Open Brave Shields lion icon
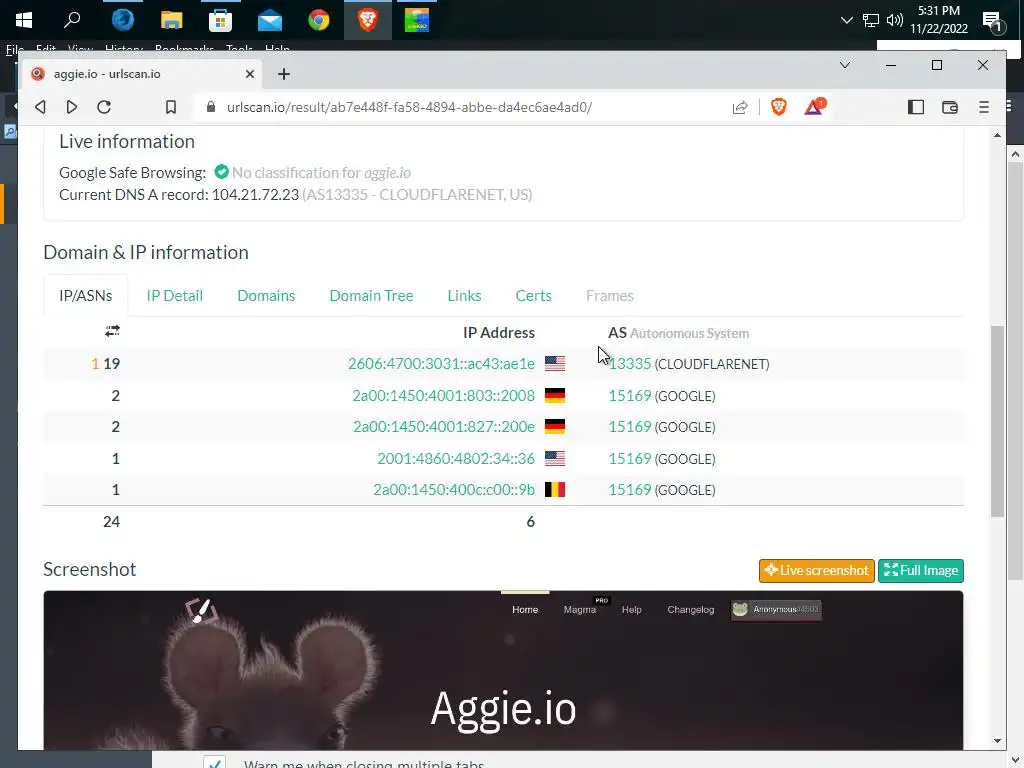This screenshot has width=1024, height=768. (x=778, y=106)
